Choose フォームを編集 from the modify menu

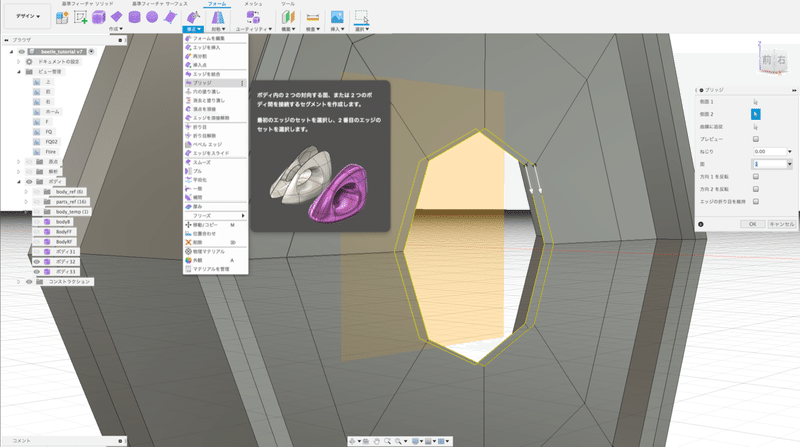pos(215,38)
